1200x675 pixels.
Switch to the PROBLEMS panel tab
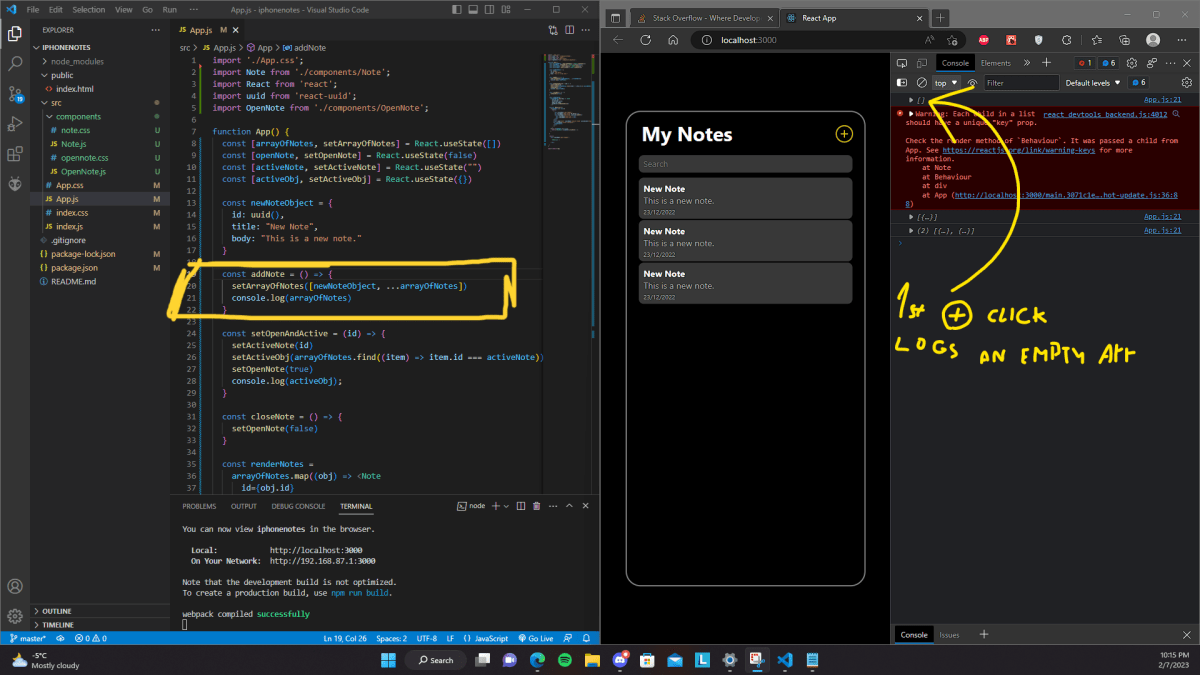coord(199,506)
